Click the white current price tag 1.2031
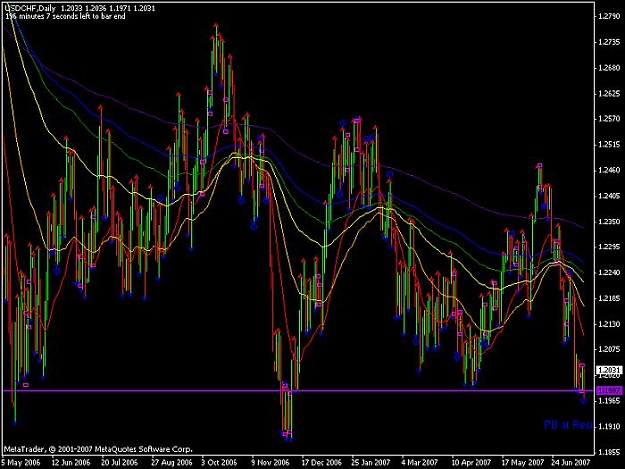The height and width of the screenshot is (469, 625). 609,370
